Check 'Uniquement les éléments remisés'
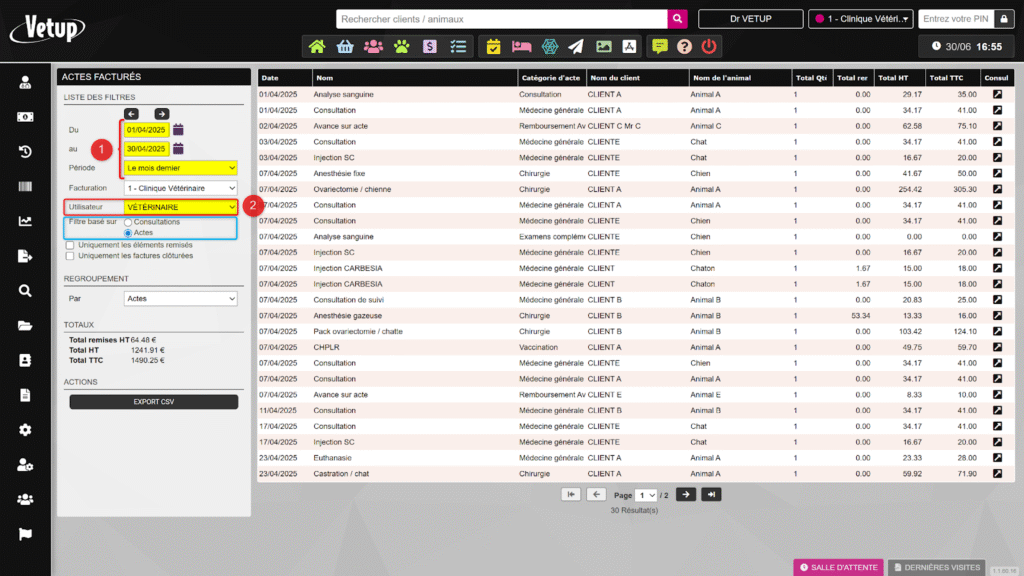This screenshot has width=1024, height=576. click(x=69, y=244)
